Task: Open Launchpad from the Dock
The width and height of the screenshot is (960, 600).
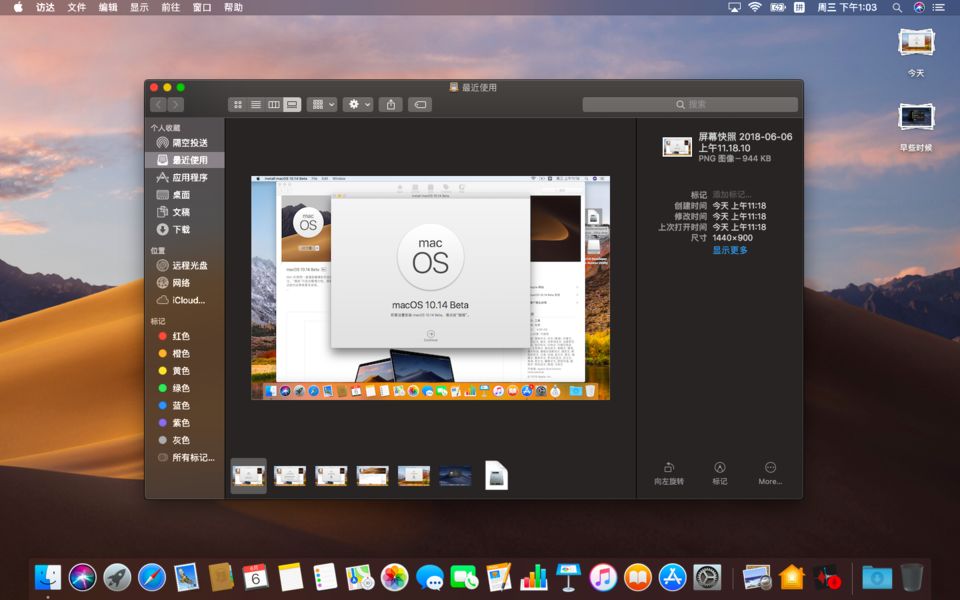Action: click(x=117, y=577)
